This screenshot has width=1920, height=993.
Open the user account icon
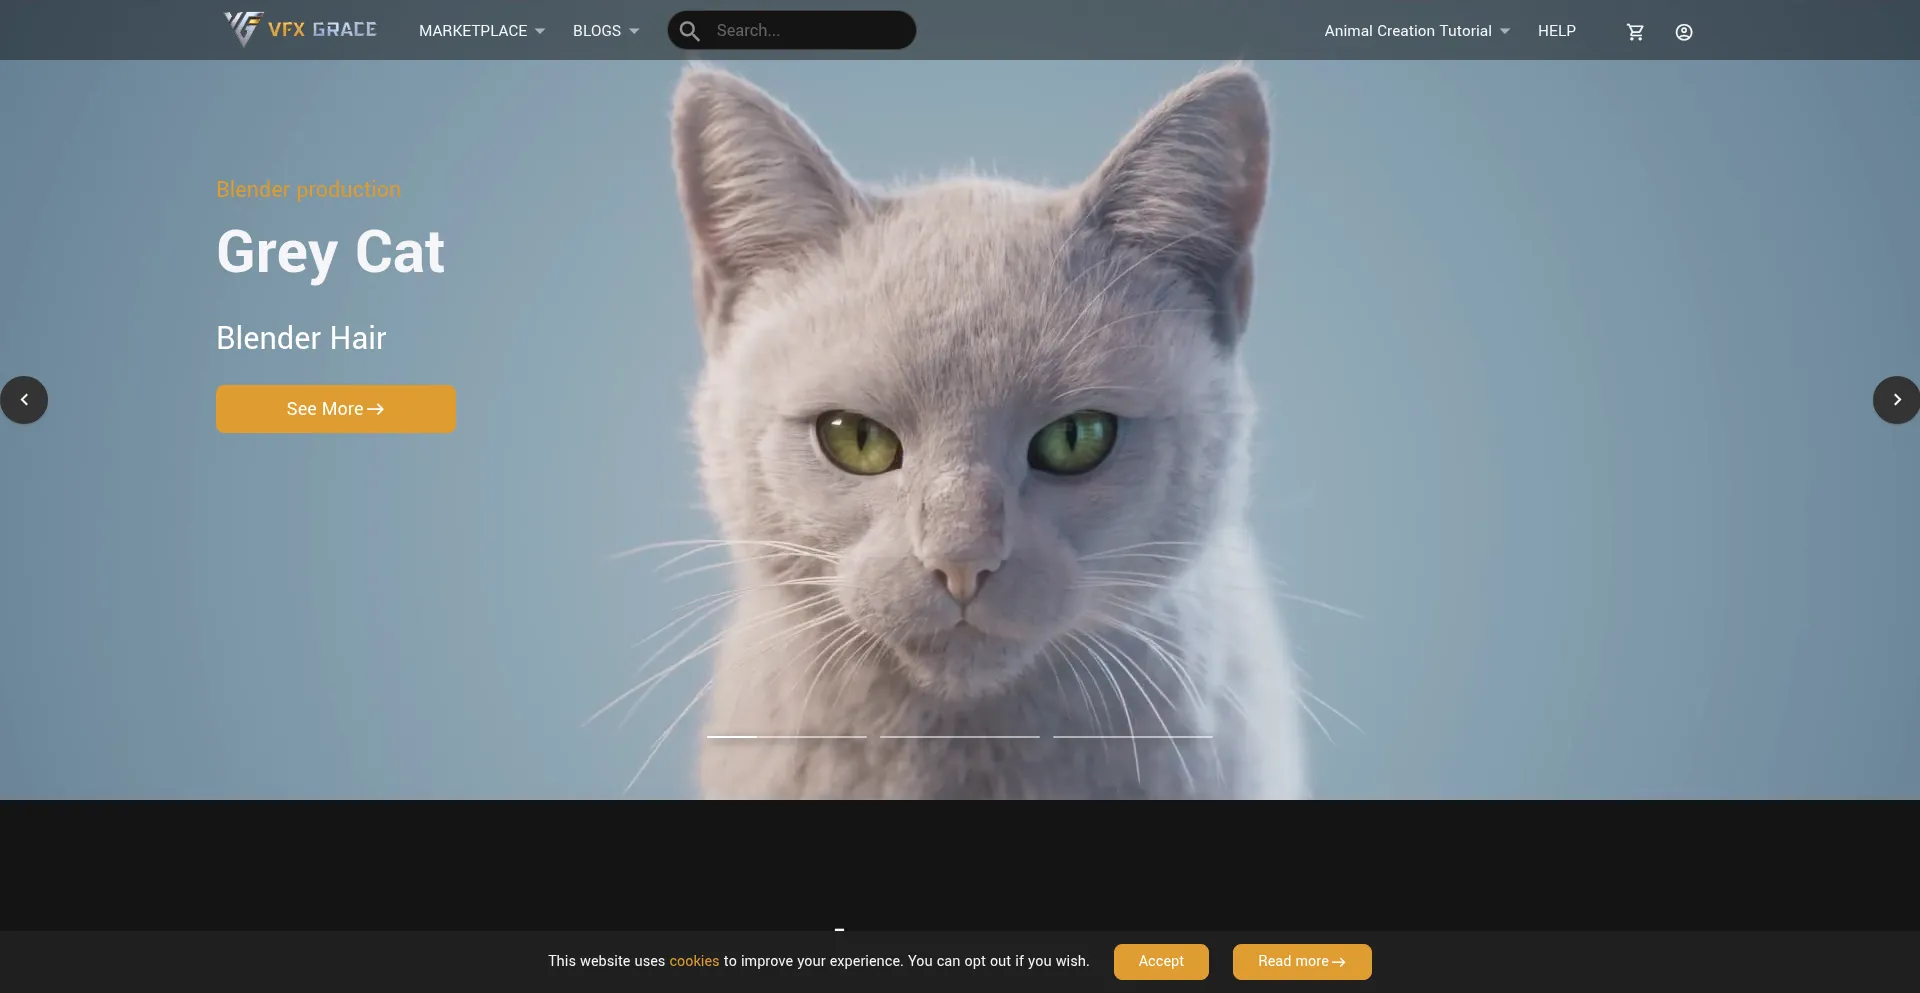[x=1684, y=32]
